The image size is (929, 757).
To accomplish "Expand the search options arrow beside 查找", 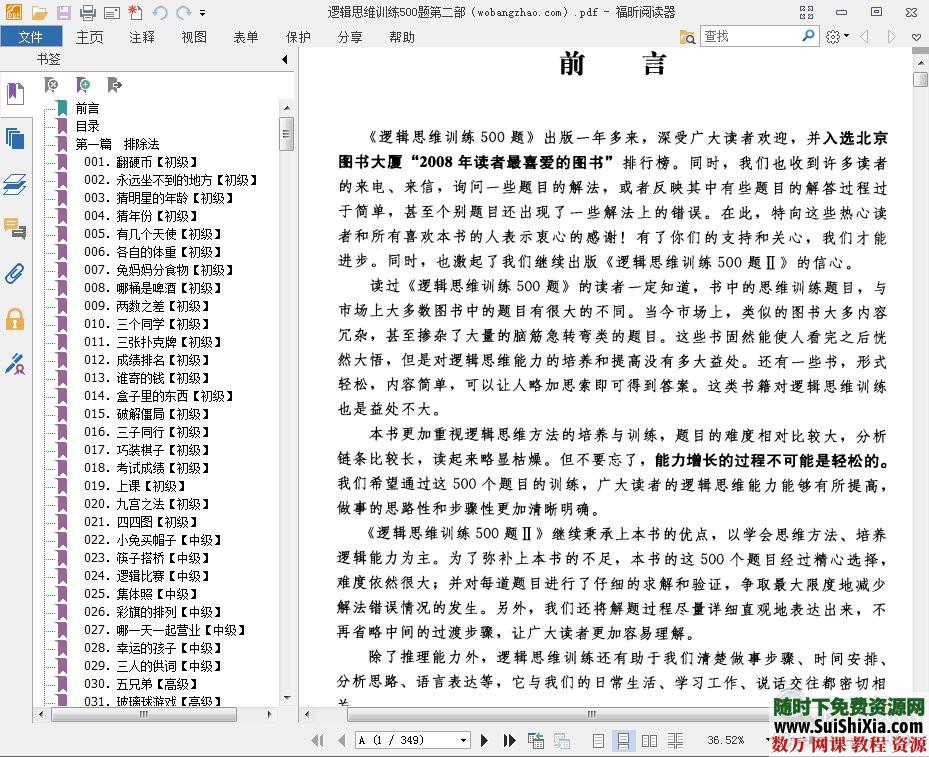I will 846,36.
